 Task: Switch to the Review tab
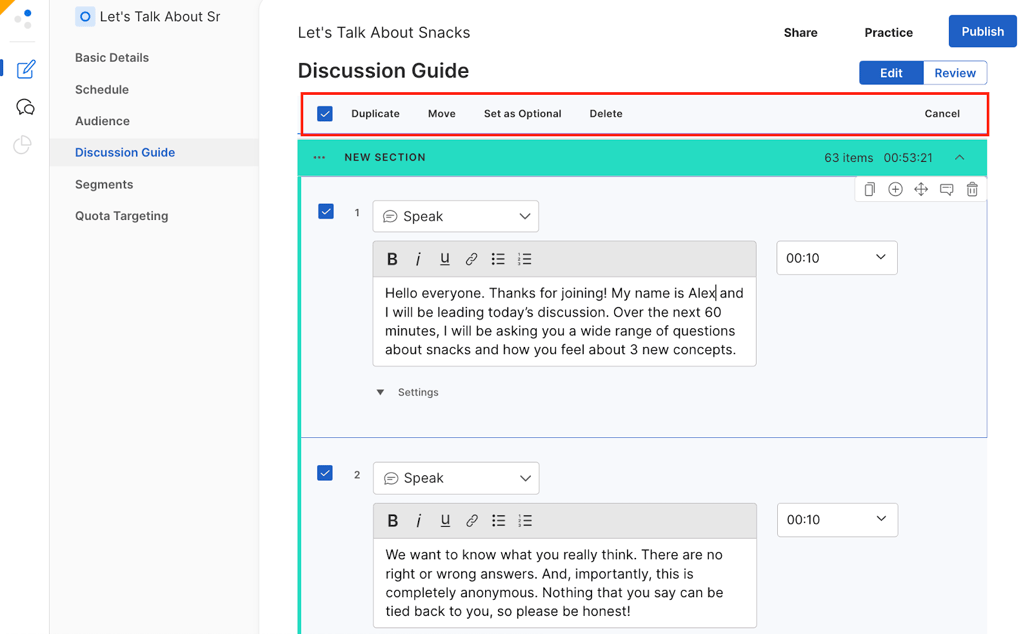(955, 72)
